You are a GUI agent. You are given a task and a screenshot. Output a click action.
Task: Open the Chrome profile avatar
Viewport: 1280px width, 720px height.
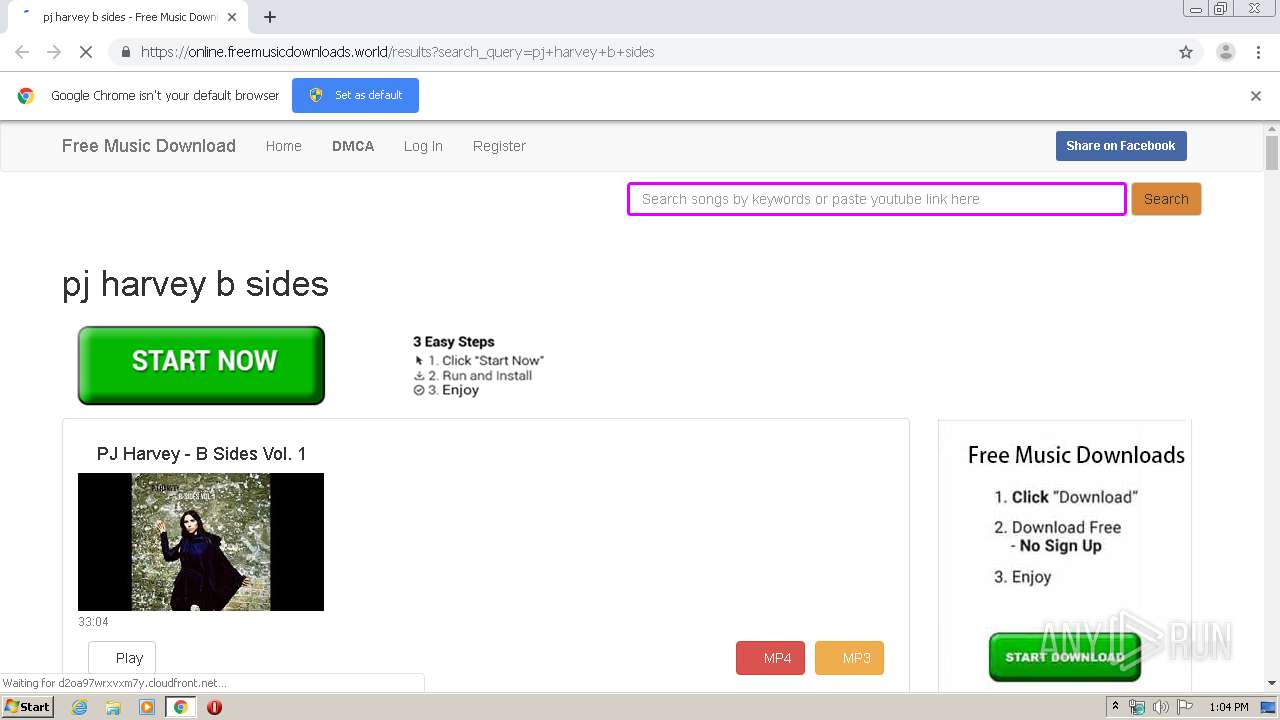tap(1225, 52)
